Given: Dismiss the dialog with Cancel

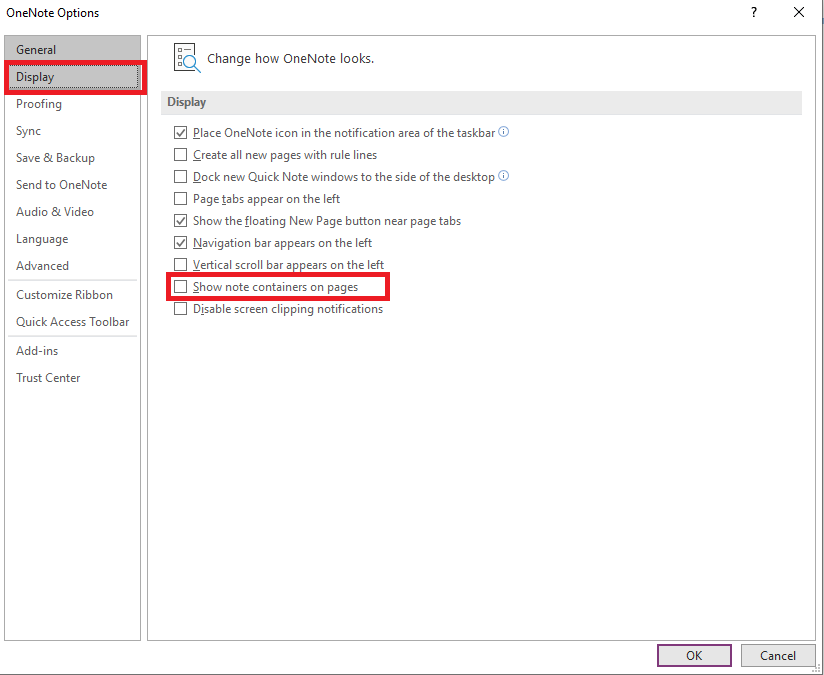Looking at the screenshot, I should (x=779, y=655).
